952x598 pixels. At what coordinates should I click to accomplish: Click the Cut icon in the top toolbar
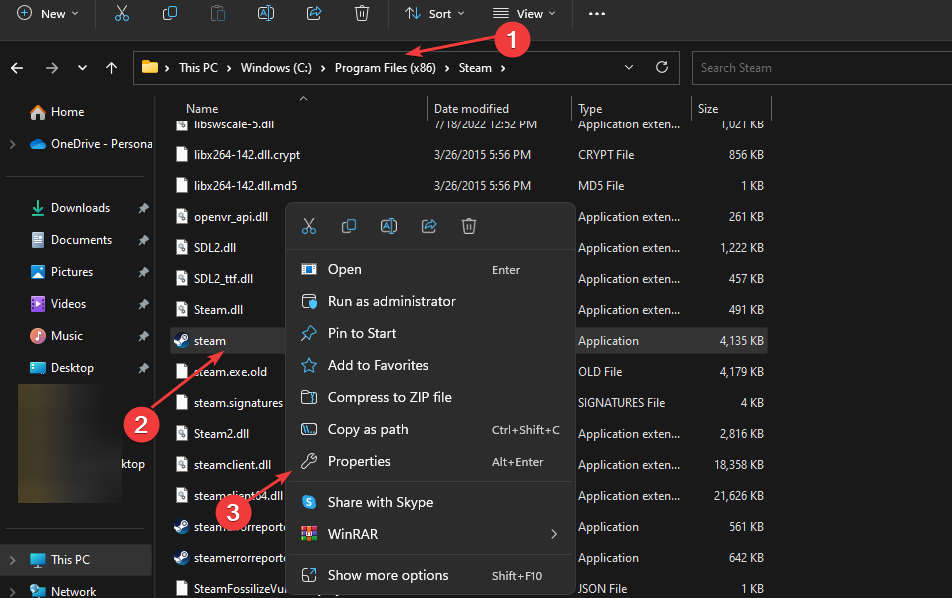pyautogui.click(x=122, y=13)
